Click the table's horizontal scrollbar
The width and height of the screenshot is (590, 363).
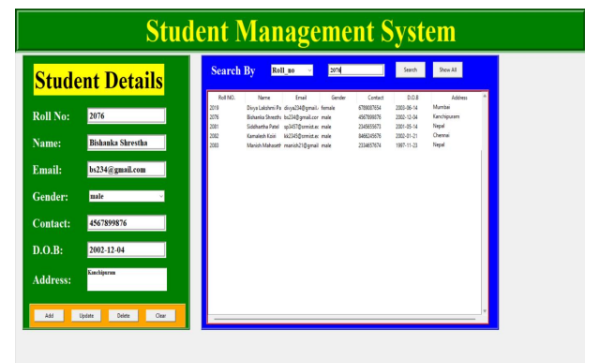[345, 319]
